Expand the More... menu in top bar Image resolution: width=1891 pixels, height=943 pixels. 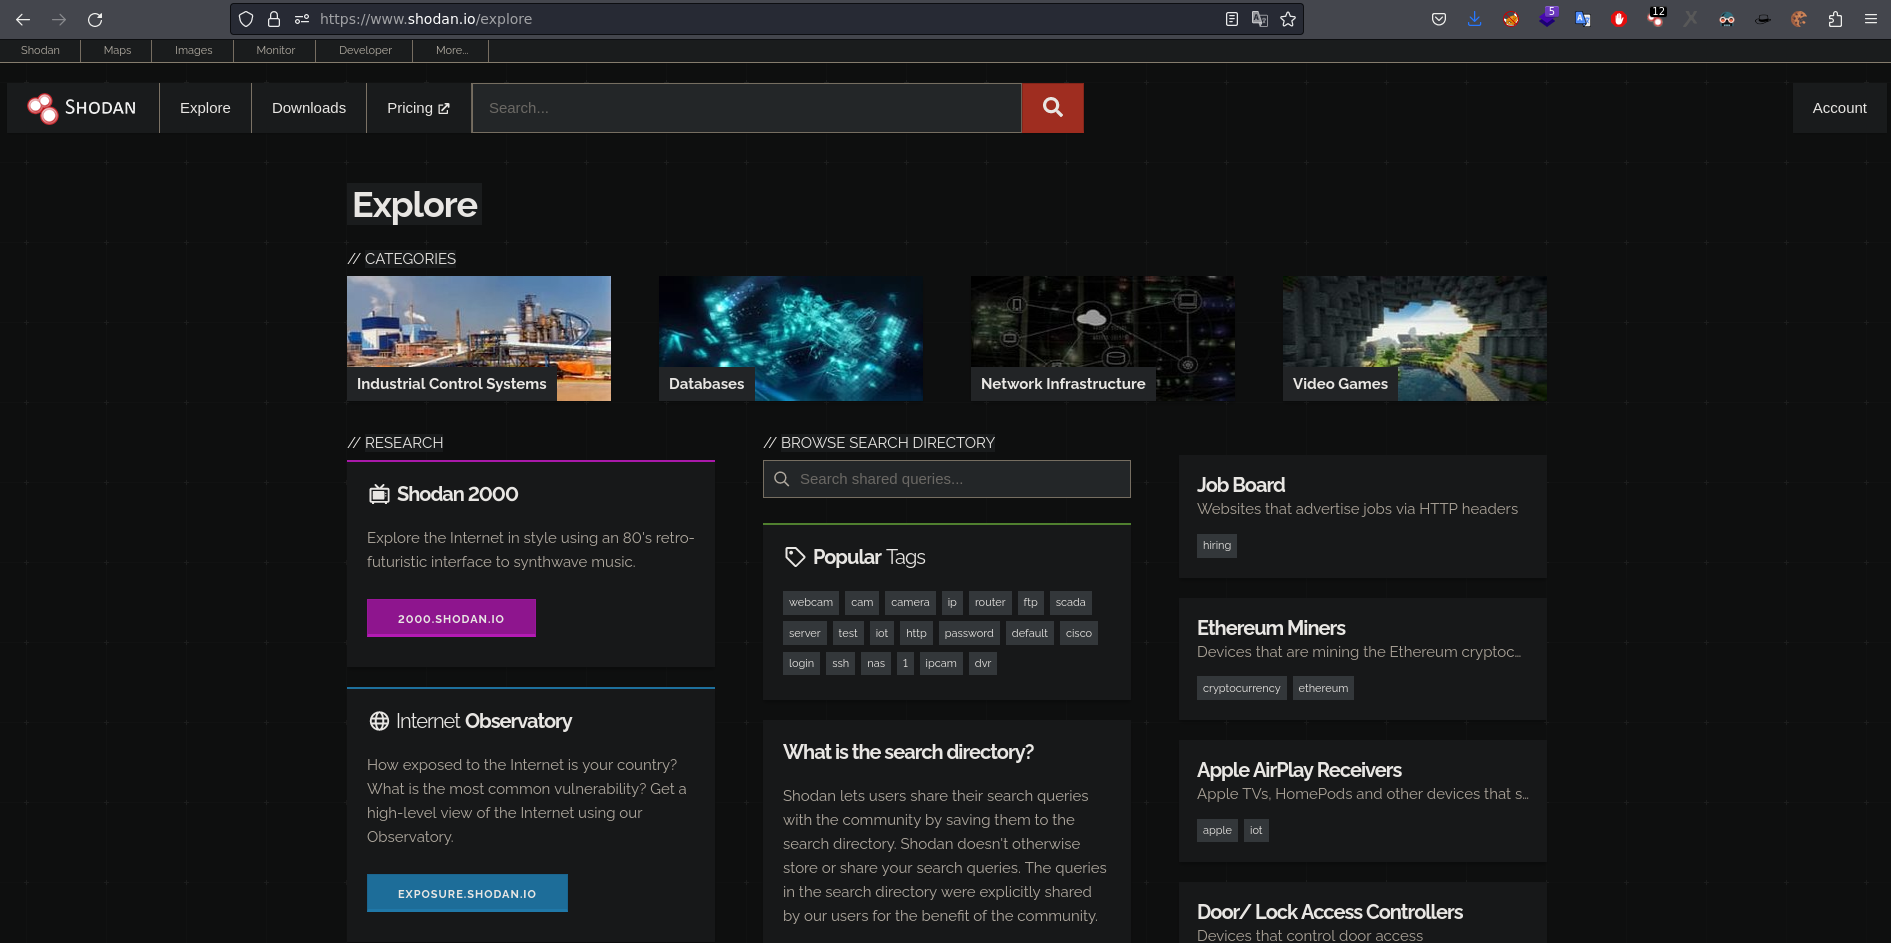pyautogui.click(x=452, y=50)
